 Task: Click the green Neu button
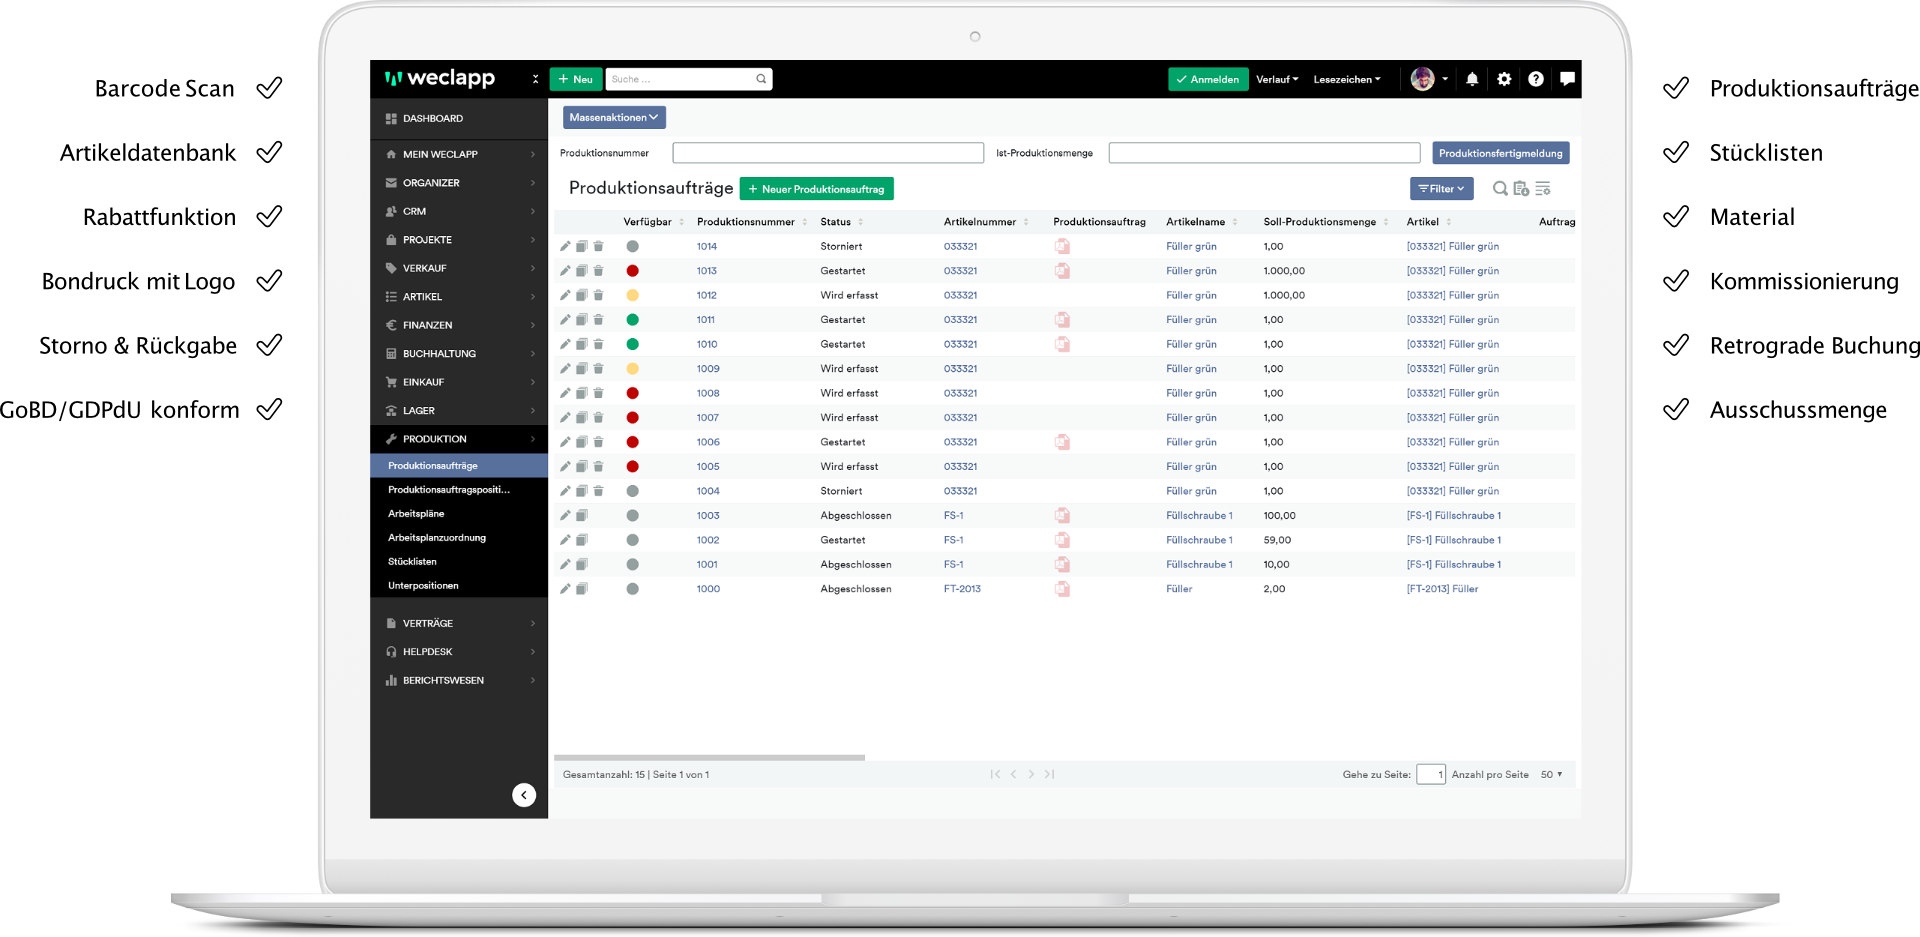tap(575, 79)
